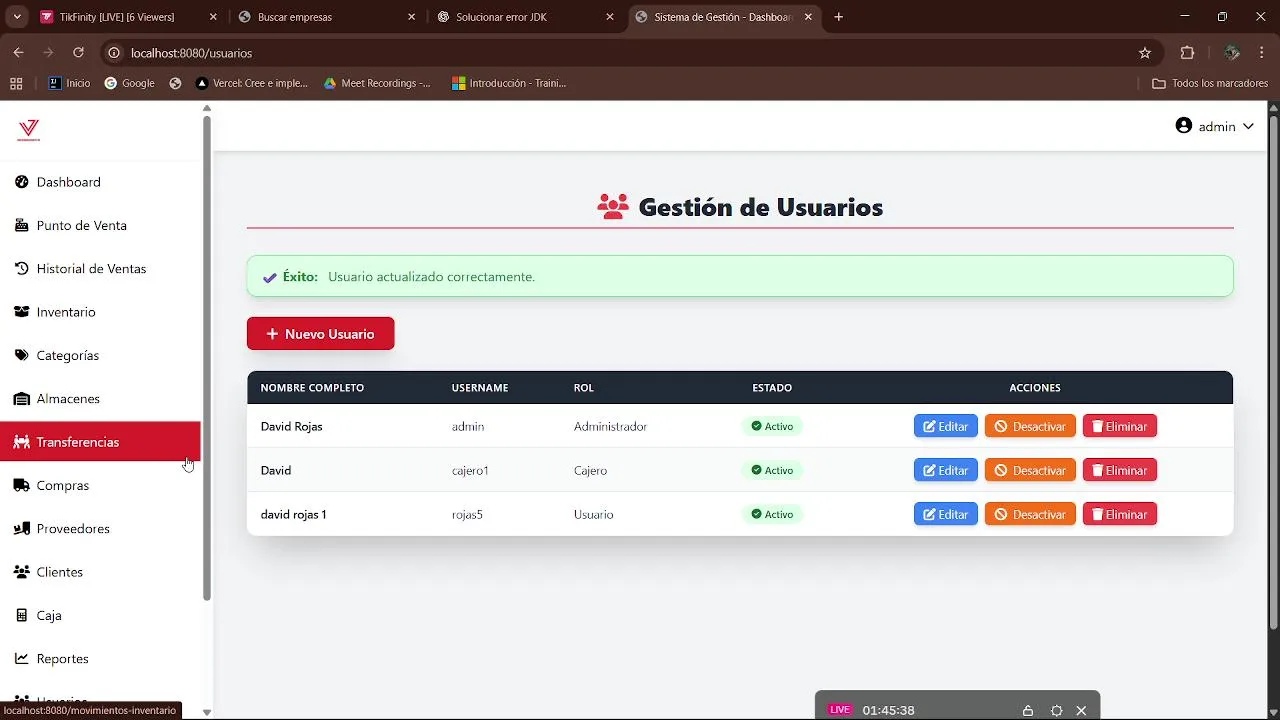Click the lock icon on recording bar

(1027, 710)
